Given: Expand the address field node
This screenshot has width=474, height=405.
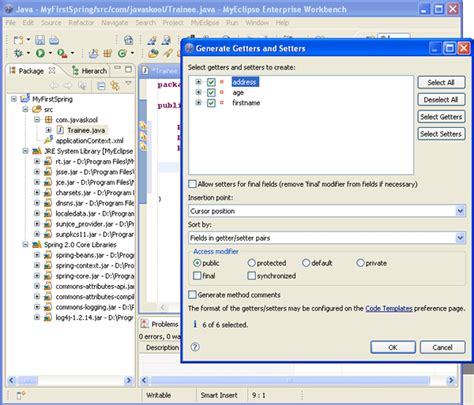Looking at the screenshot, I should (x=198, y=82).
